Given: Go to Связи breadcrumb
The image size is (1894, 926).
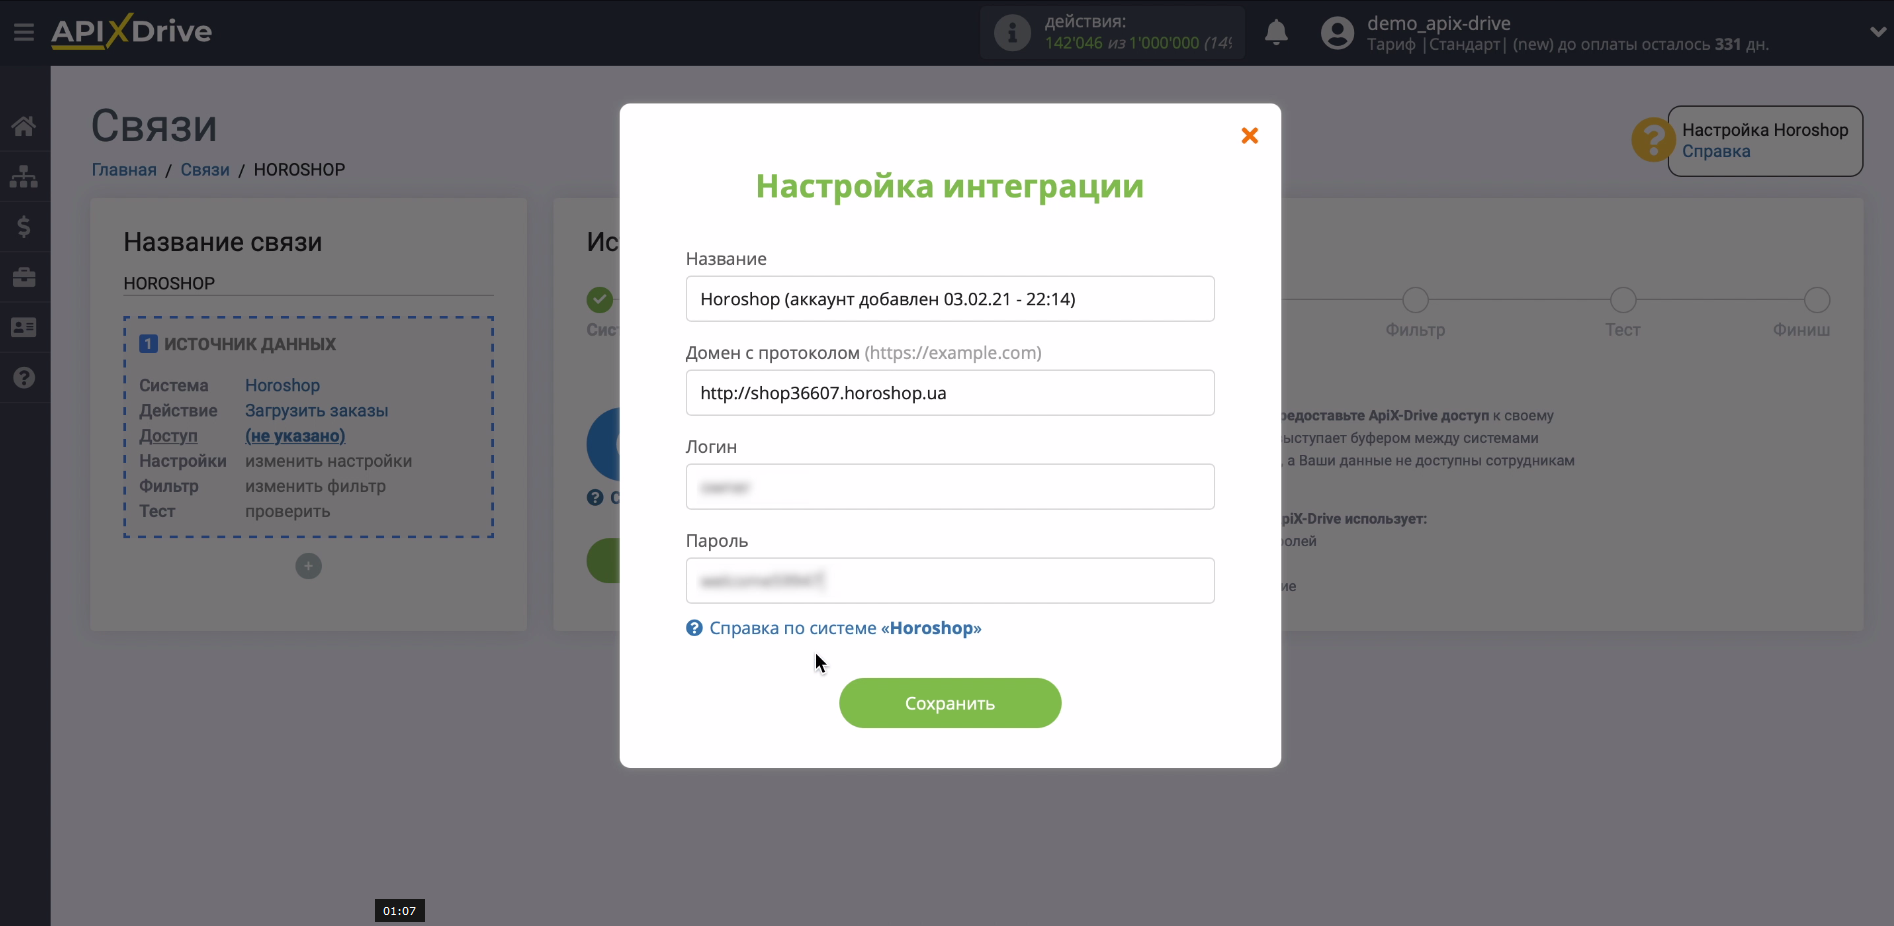Looking at the screenshot, I should [205, 170].
